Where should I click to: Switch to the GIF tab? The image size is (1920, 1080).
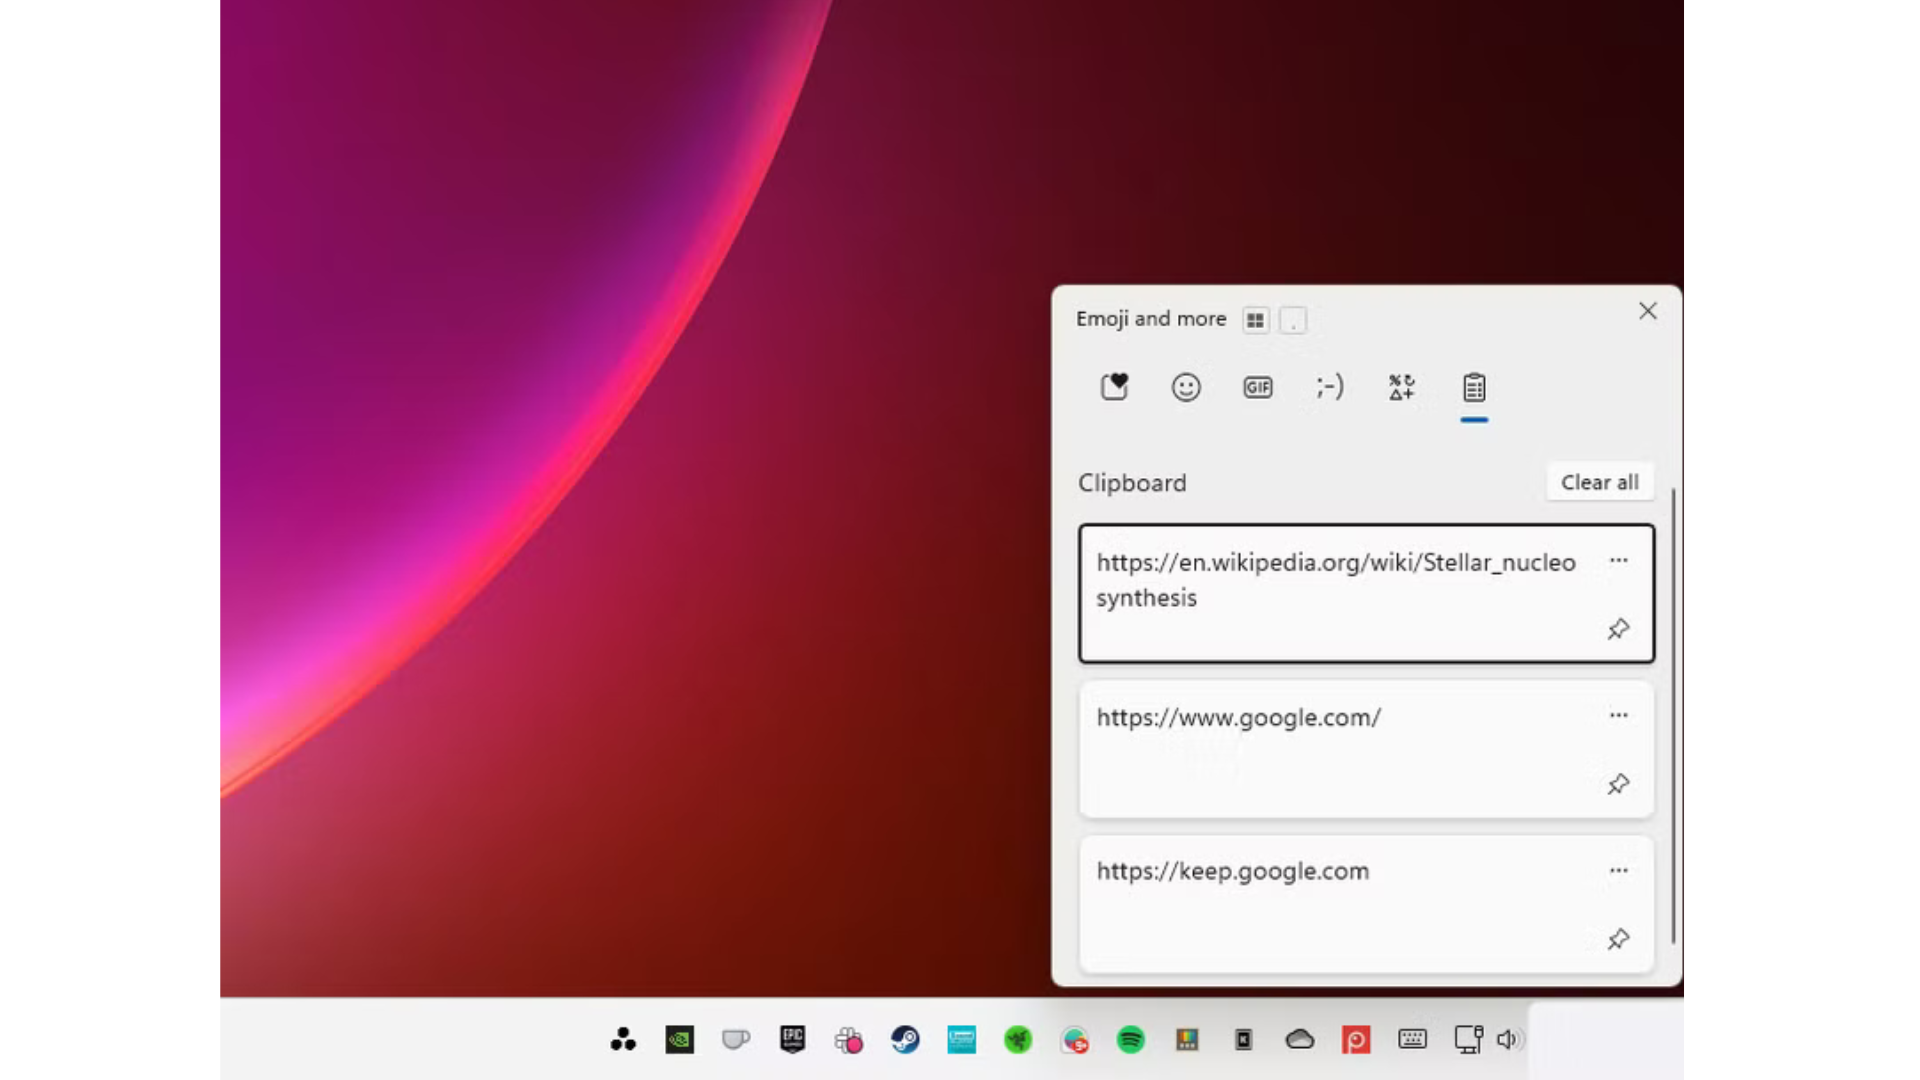point(1257,388)
